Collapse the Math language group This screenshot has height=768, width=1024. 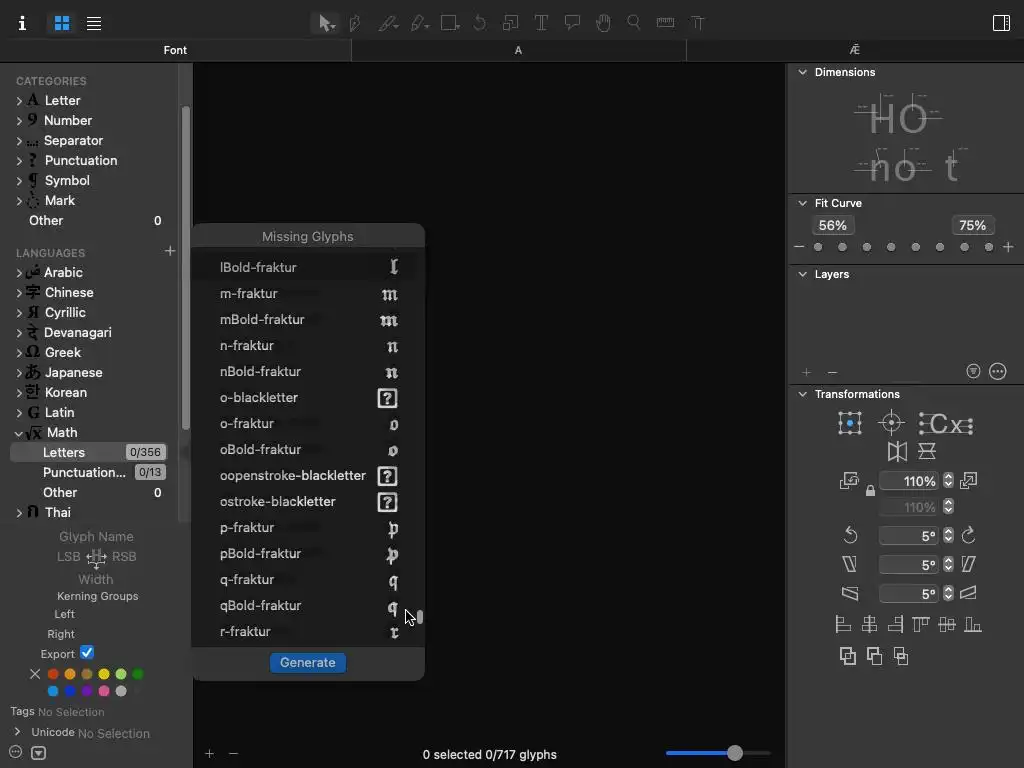tap(19, 433)
